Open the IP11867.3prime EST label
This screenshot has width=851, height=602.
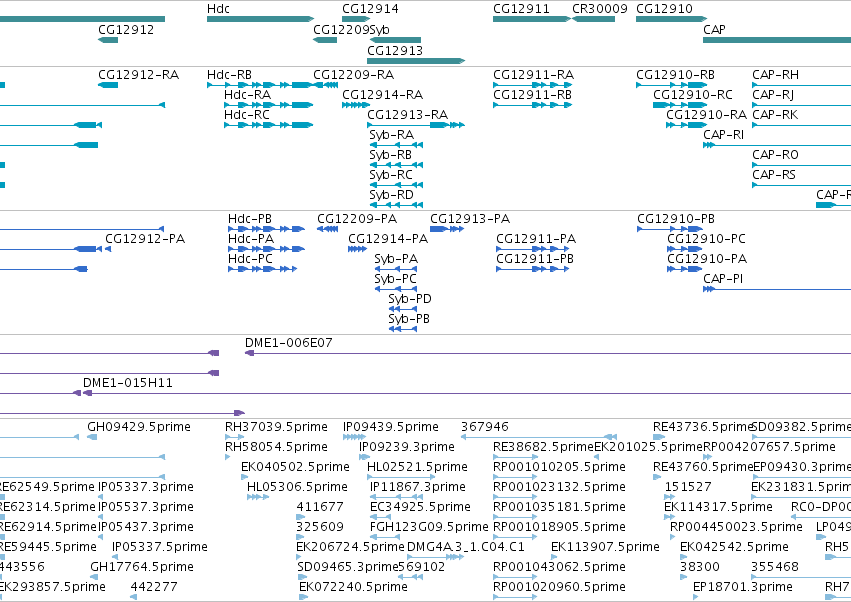(x=418, y=487)
